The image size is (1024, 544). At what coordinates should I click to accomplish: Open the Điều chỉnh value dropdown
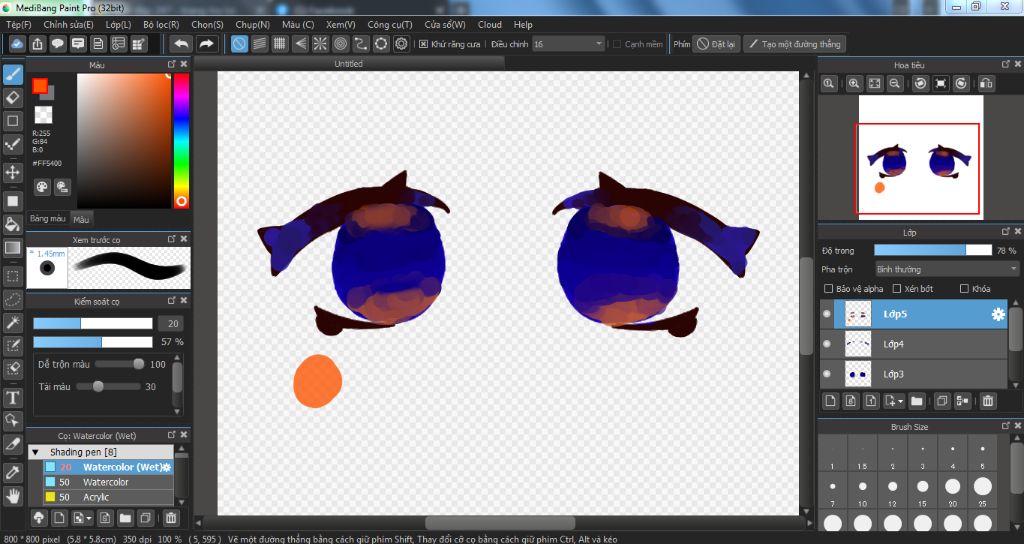[568, 44]
